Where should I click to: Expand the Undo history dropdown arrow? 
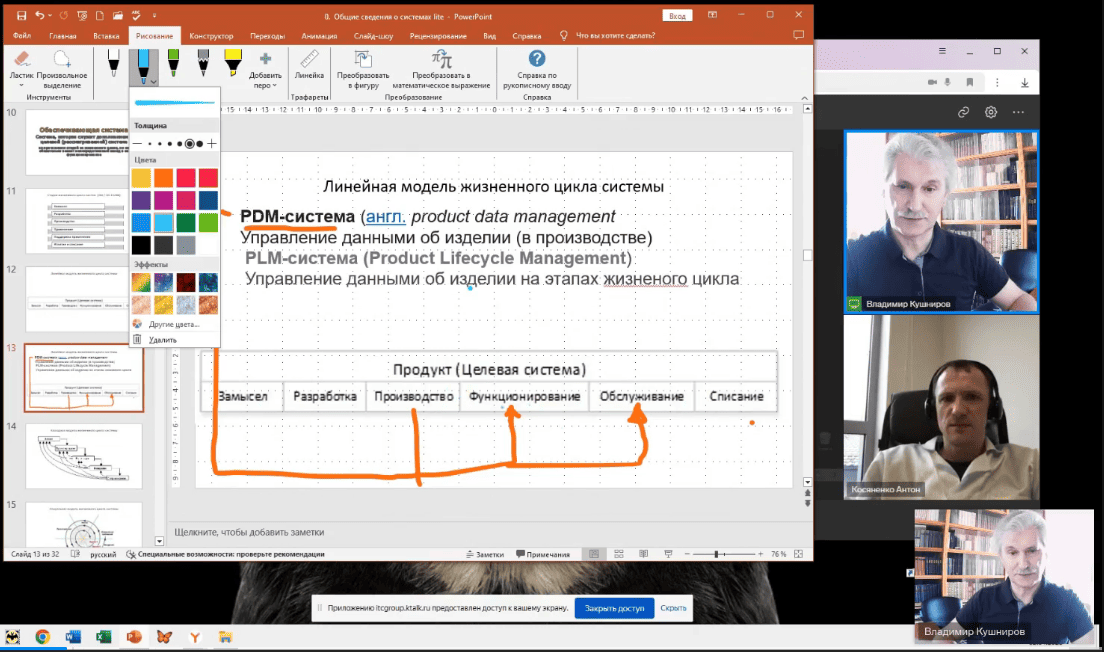[53, 16]
